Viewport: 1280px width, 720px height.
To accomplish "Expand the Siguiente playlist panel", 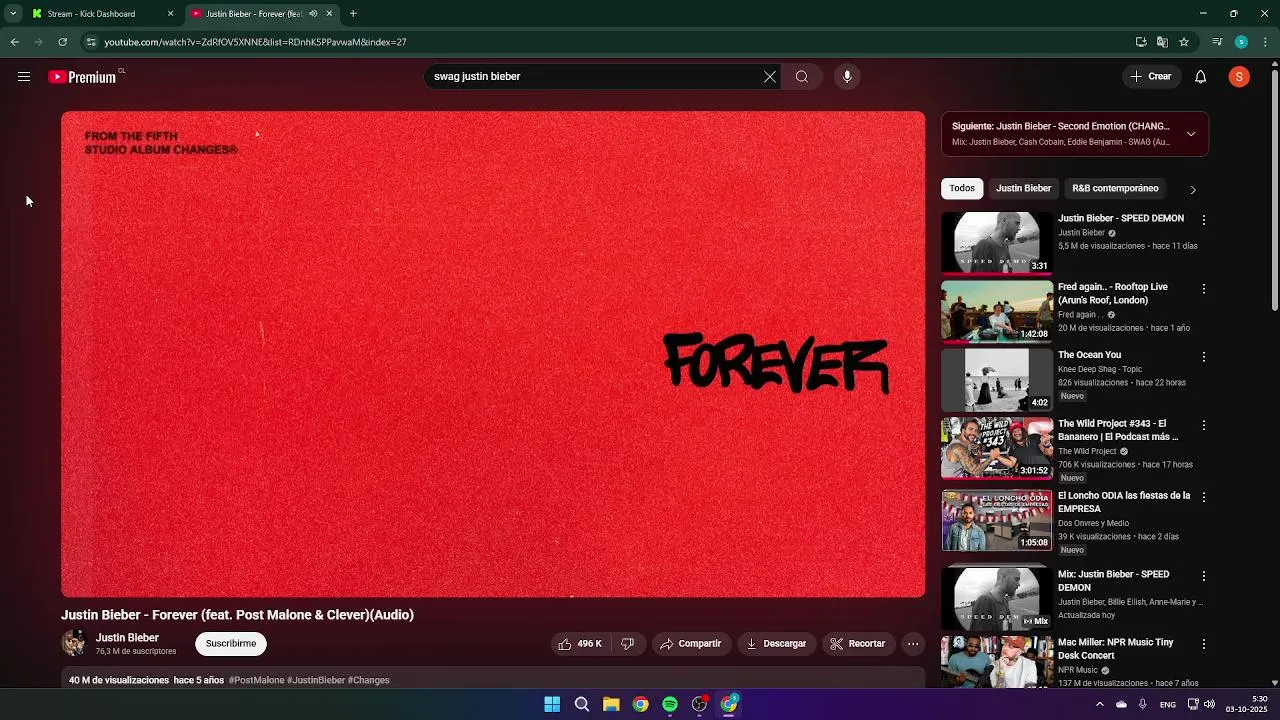I will click(x=1191, y=134).
